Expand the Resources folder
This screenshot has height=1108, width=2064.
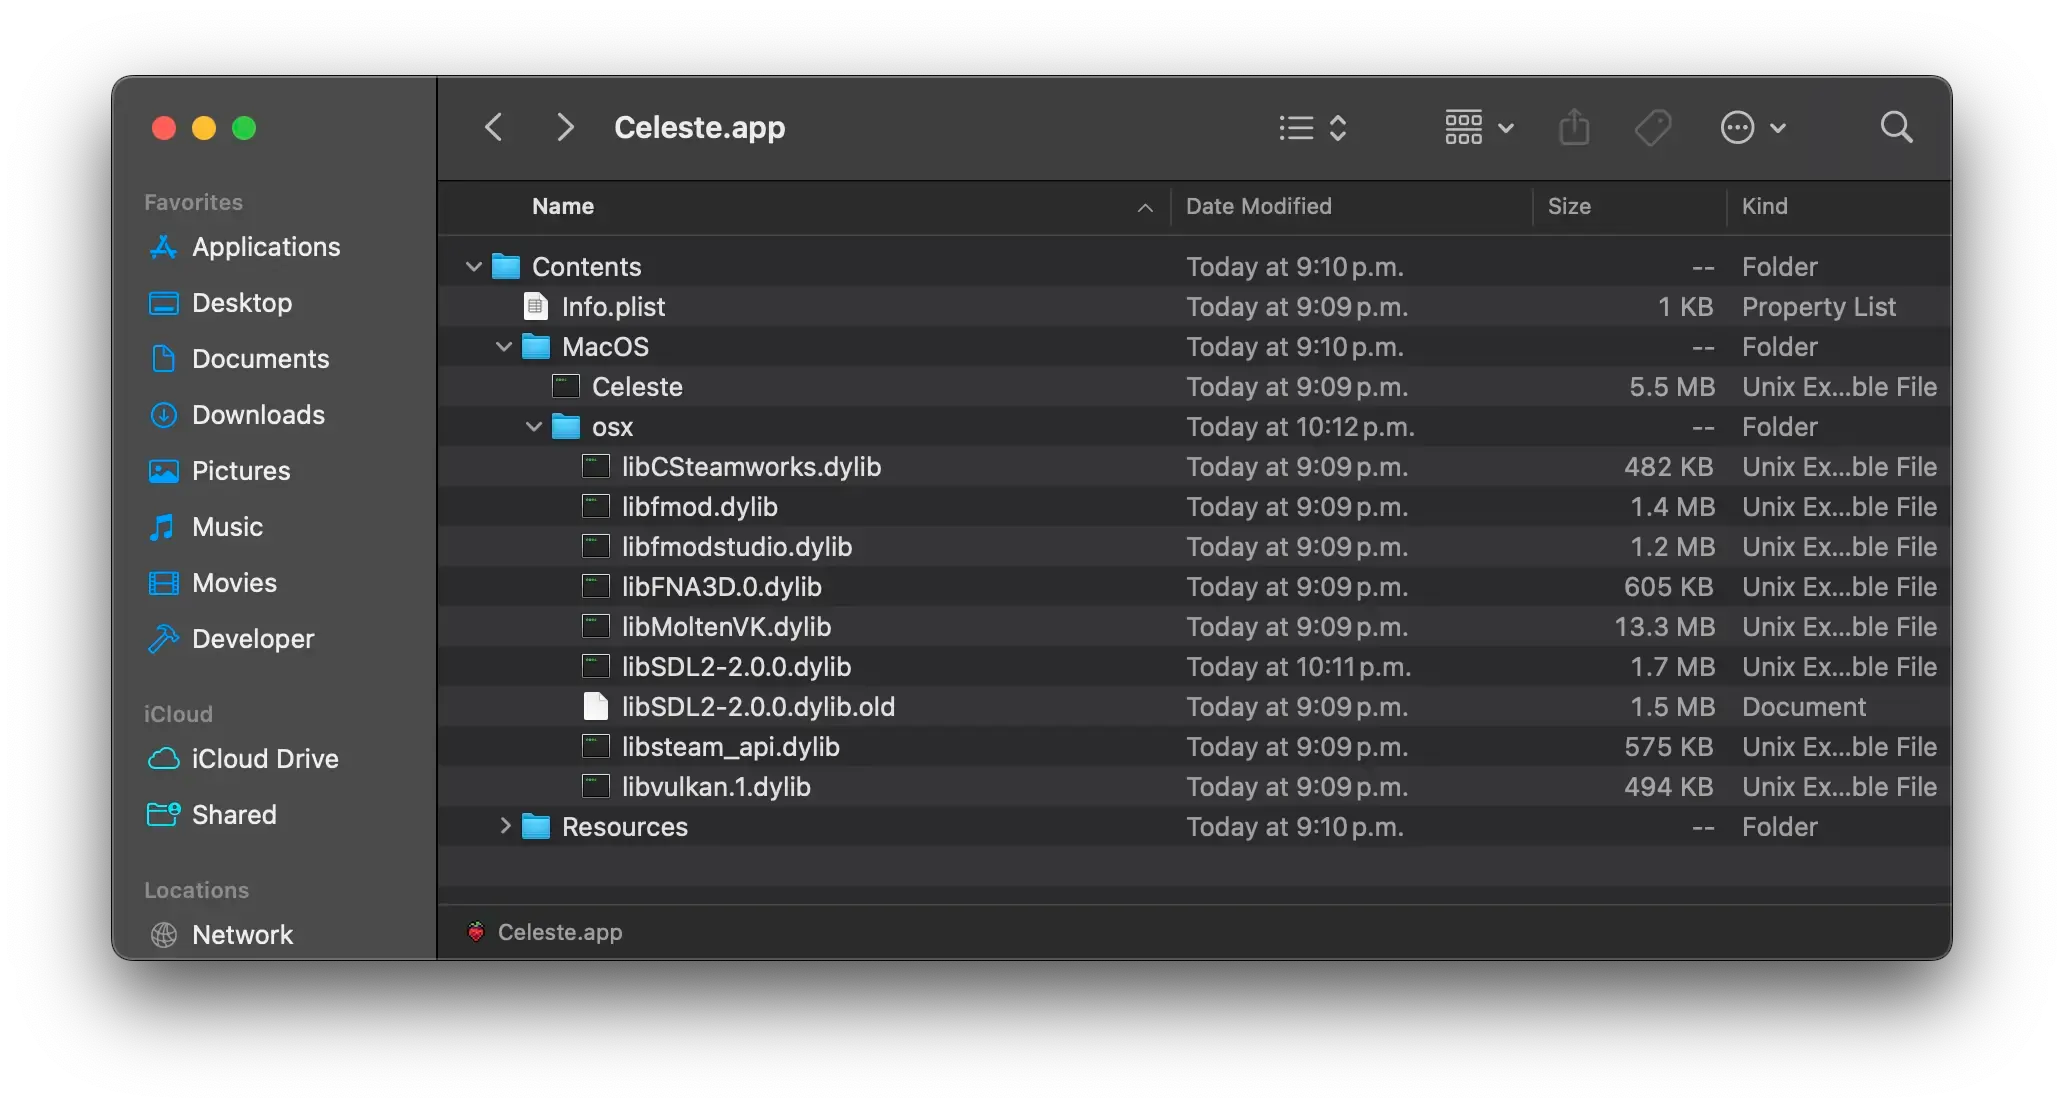[505, 827]
